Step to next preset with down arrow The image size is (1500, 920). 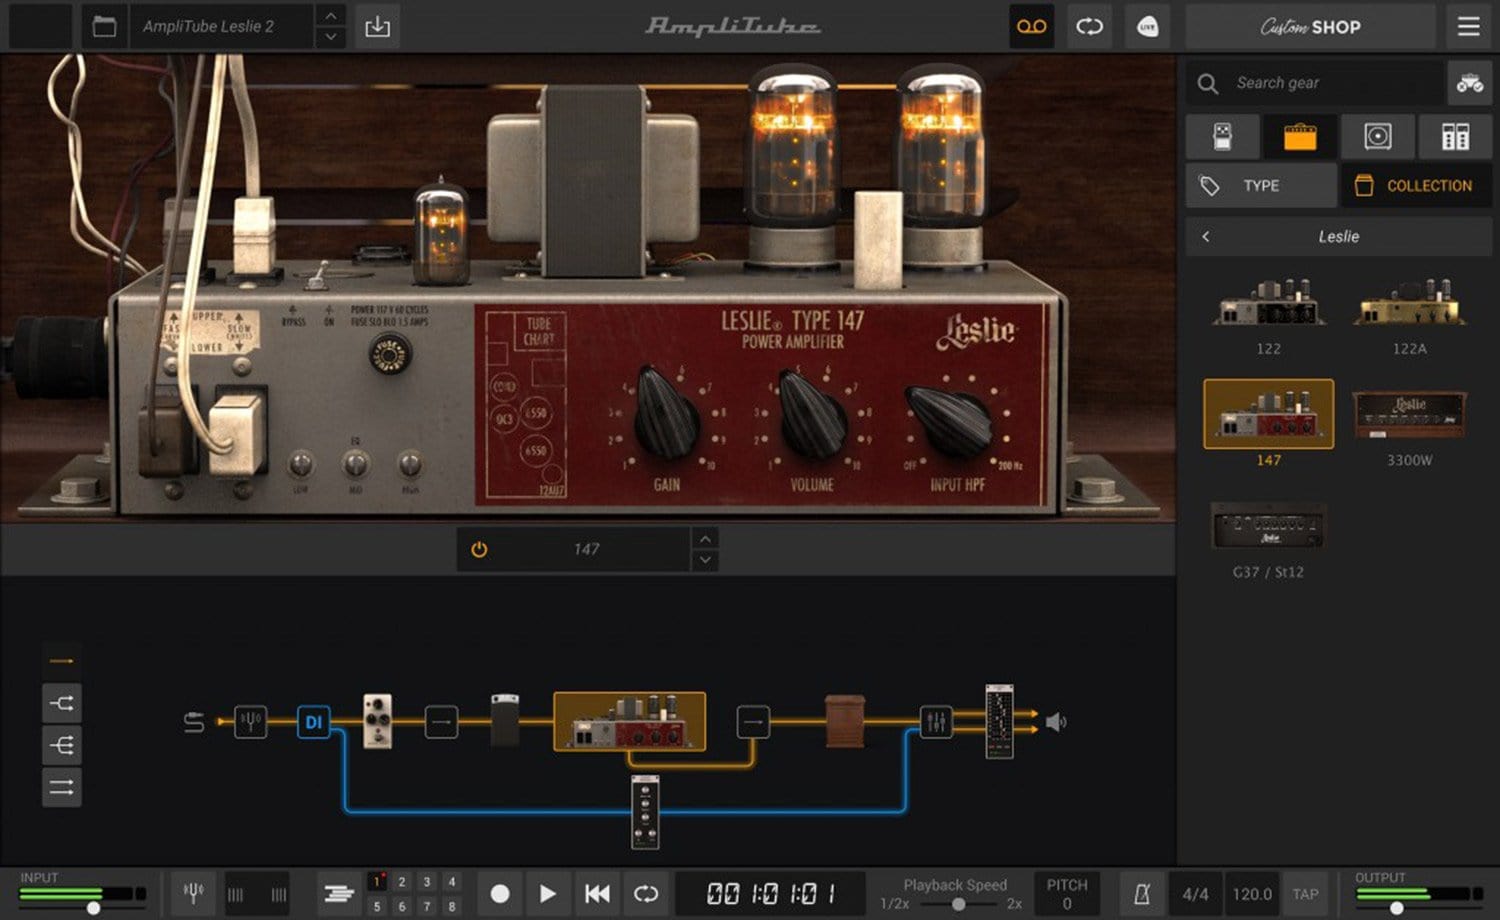coord(330,38)
